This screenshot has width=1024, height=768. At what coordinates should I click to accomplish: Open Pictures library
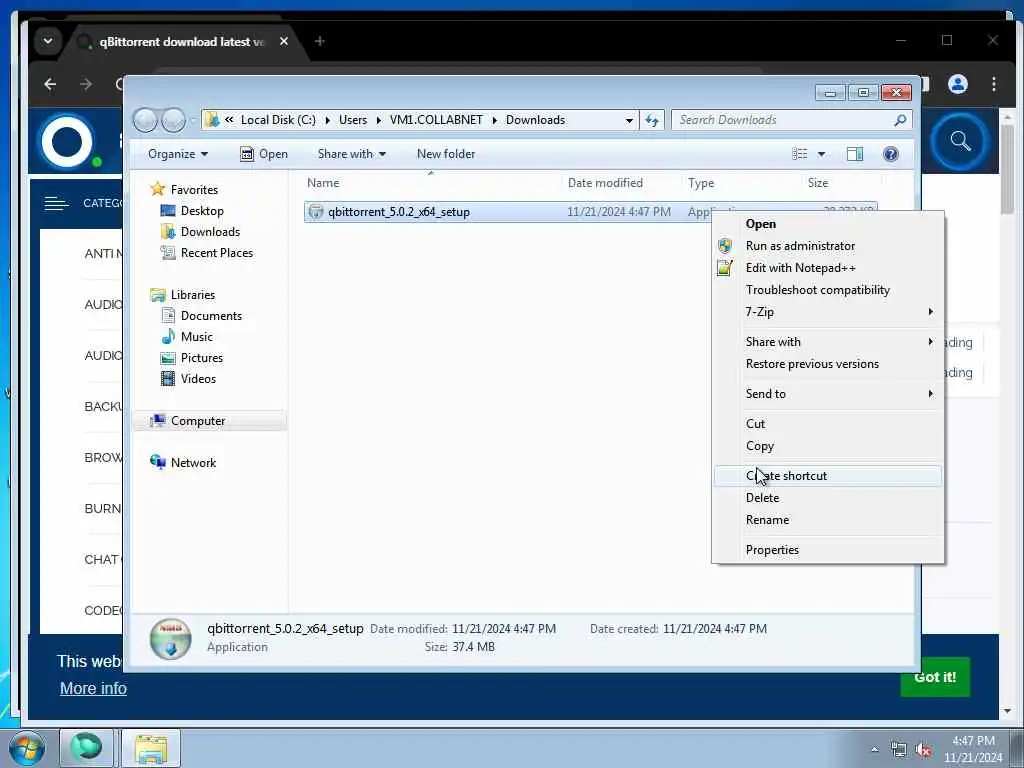(x=202, y=358)
